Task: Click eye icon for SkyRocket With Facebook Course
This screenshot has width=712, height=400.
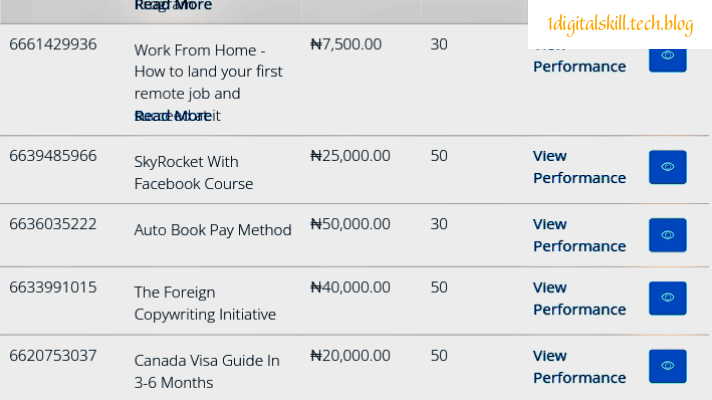Action: [x=667, y=167]
